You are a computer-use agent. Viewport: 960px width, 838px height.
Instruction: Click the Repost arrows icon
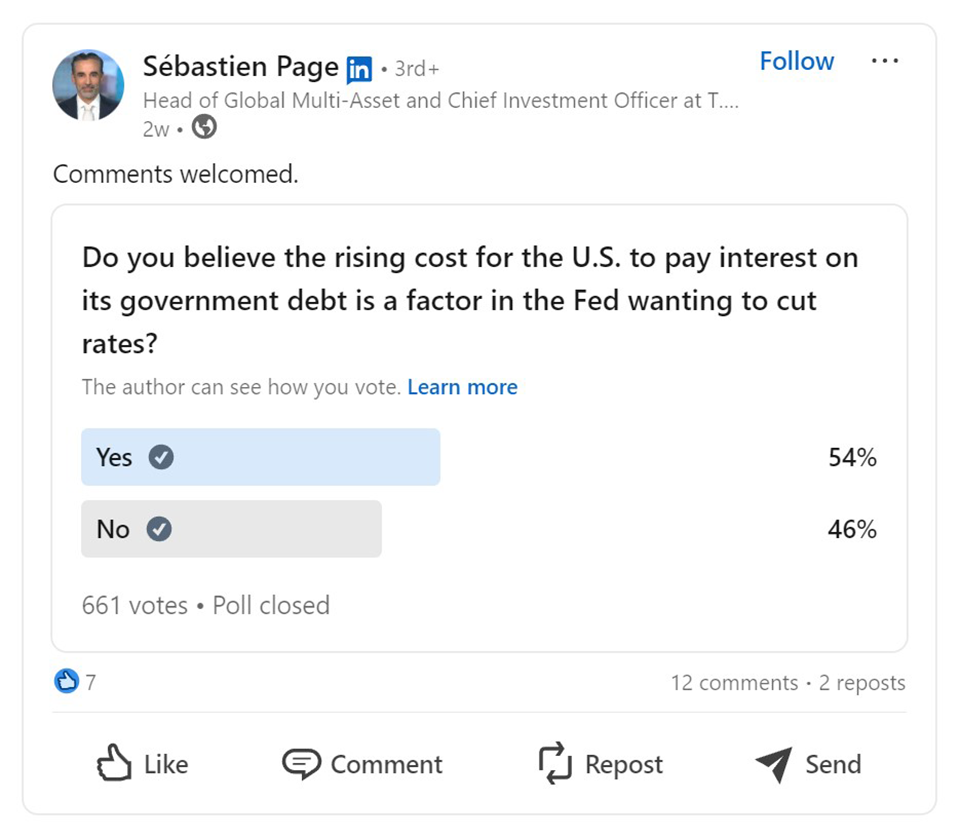555,764
